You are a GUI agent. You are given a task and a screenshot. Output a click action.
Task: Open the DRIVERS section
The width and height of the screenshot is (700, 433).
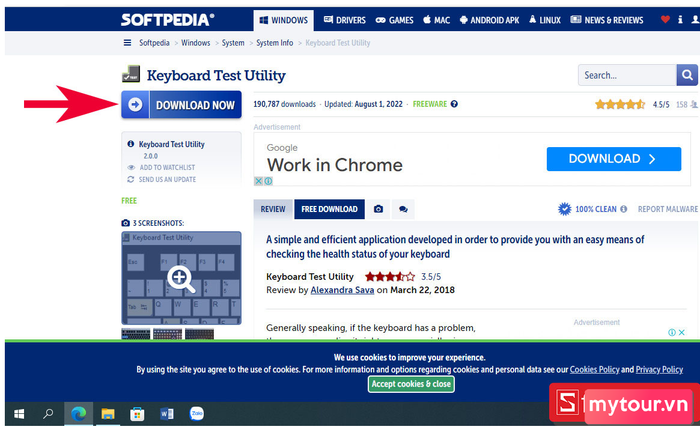(345, 20)
